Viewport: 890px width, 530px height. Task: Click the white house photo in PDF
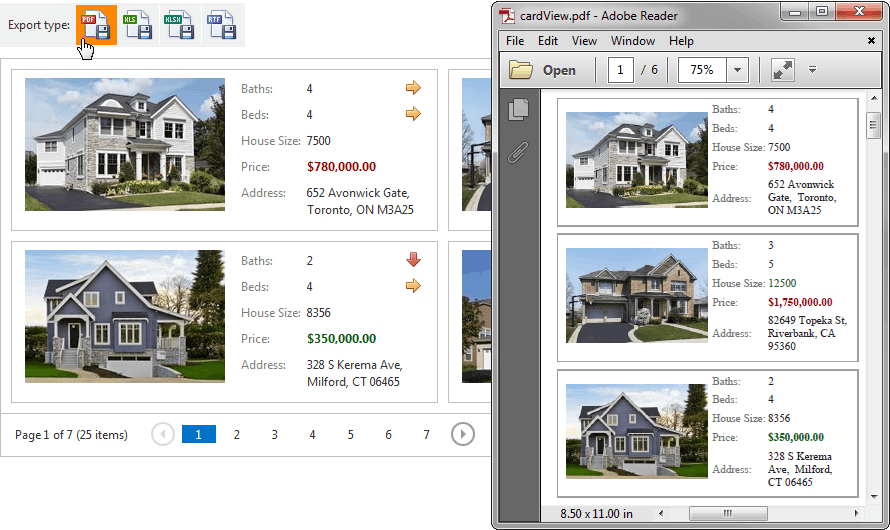637,160
